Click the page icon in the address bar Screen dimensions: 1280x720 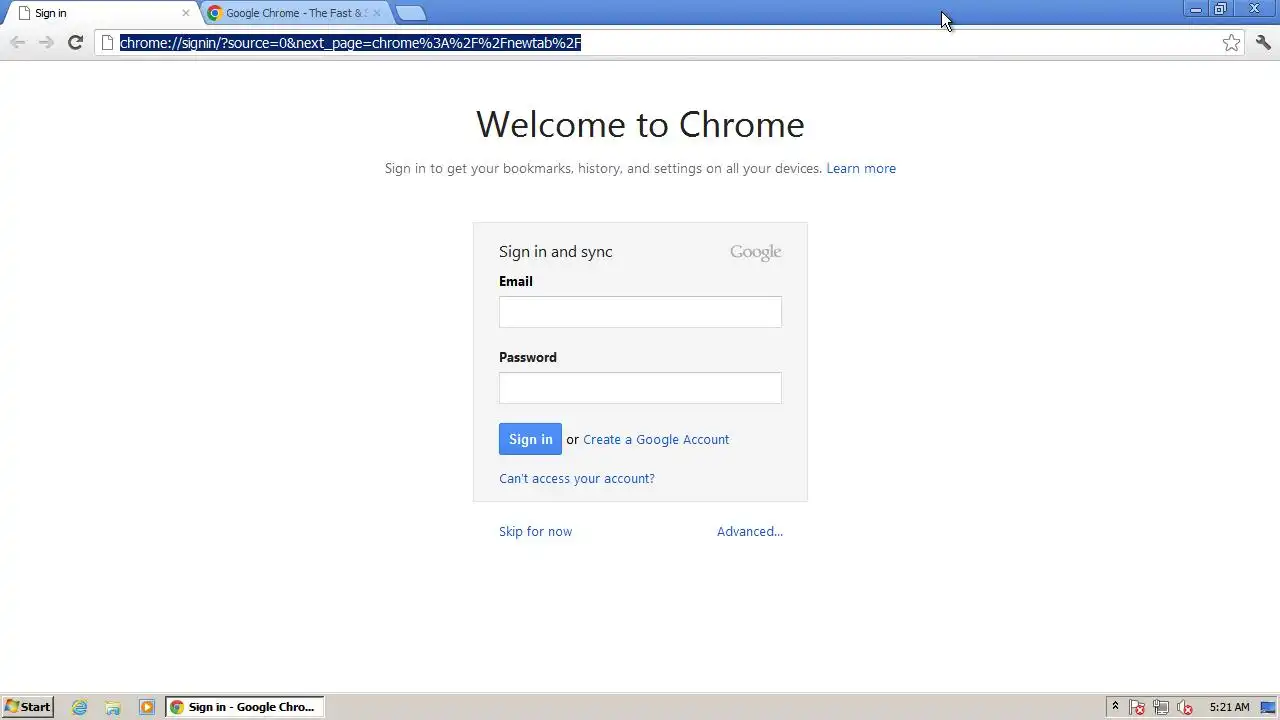(108, 42)
